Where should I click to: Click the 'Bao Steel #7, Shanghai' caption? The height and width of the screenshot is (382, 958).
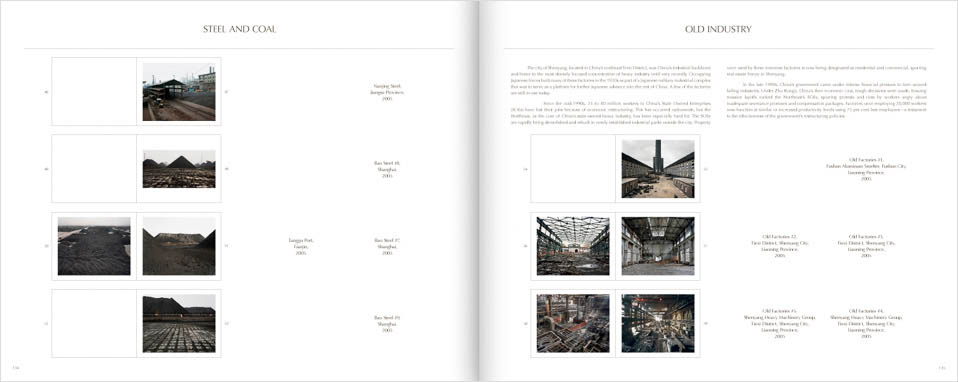(x=387, y=246)
